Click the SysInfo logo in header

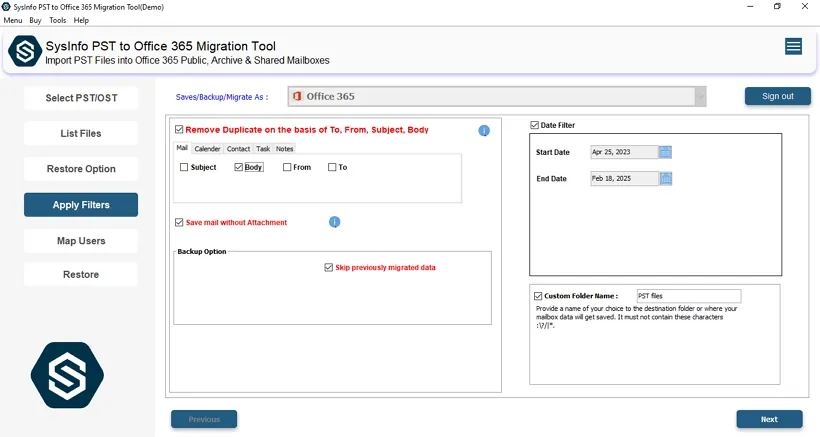pos(24,52)
